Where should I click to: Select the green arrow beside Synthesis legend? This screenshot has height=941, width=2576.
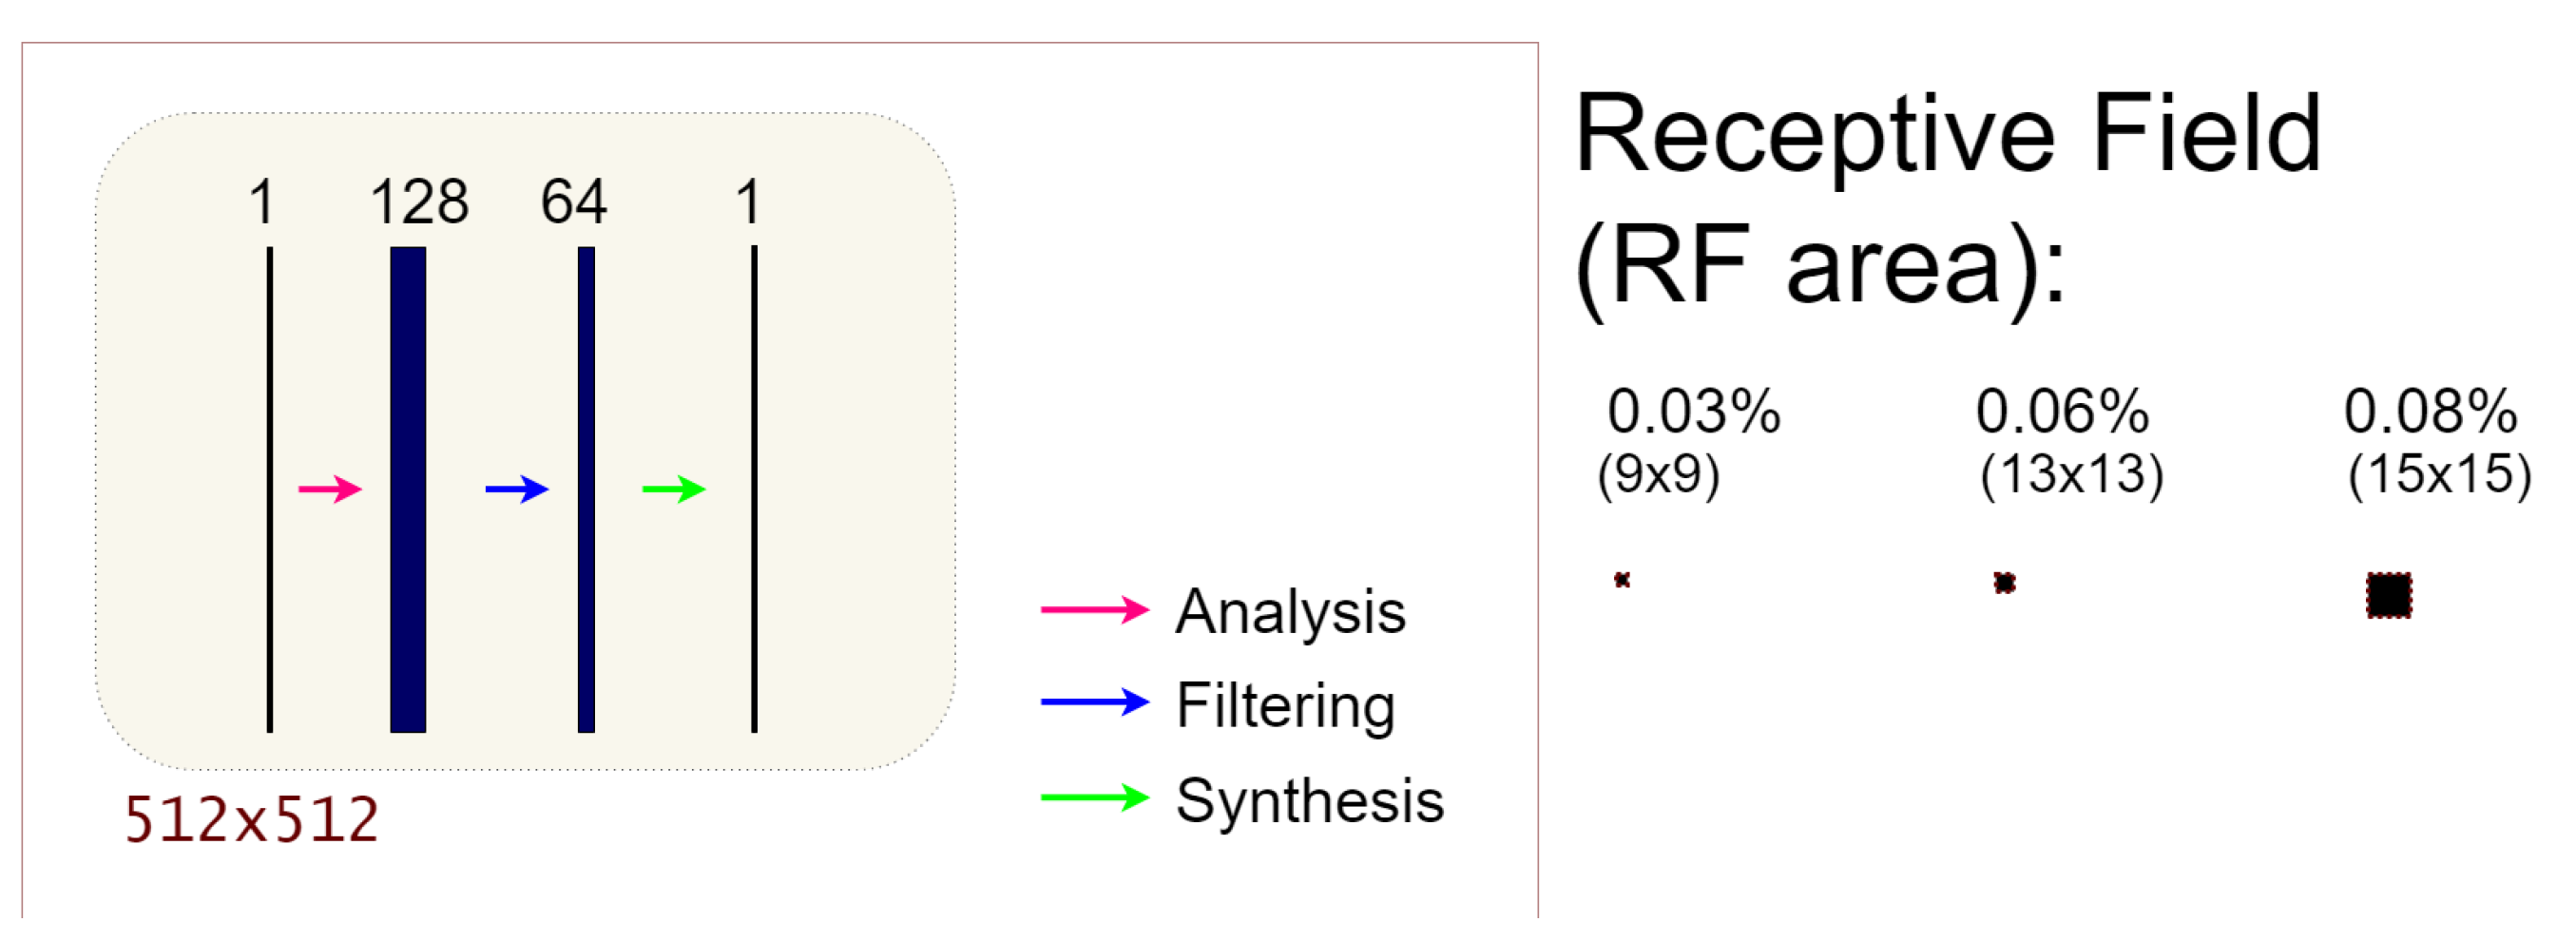point(1095,797)
